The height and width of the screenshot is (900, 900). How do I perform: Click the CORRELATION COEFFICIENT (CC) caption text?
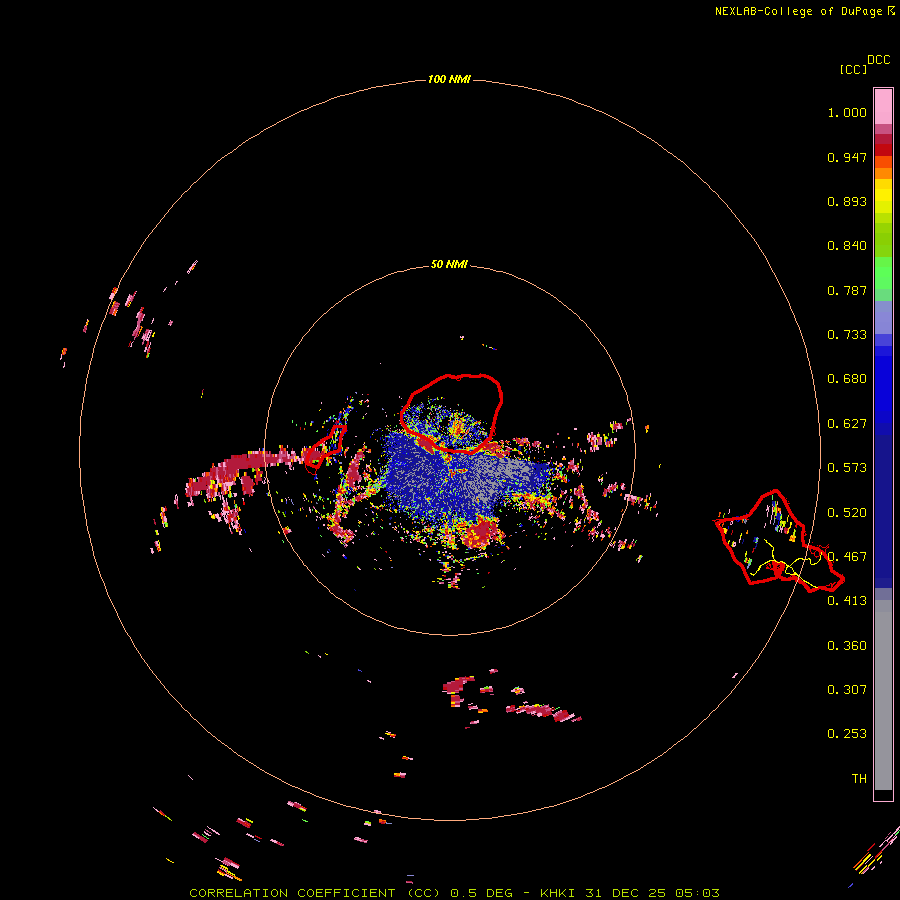click(x=315, y=893)
